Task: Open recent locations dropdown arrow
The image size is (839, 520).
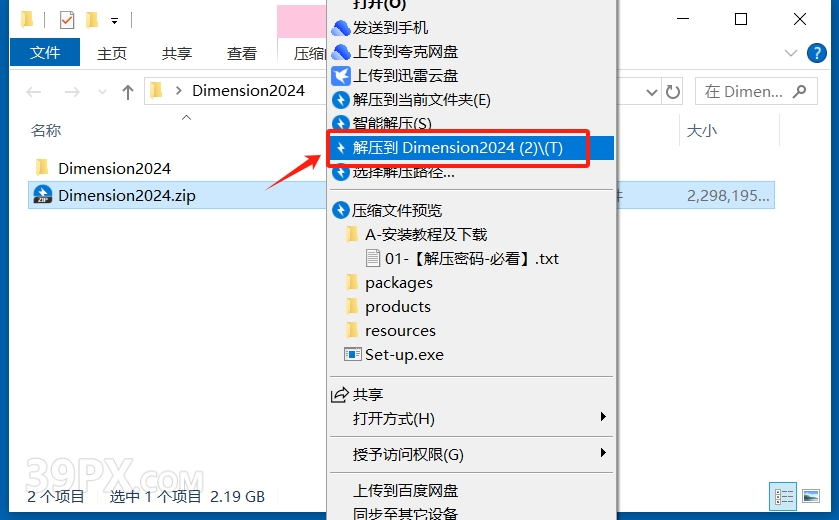Action: point(102,92)
